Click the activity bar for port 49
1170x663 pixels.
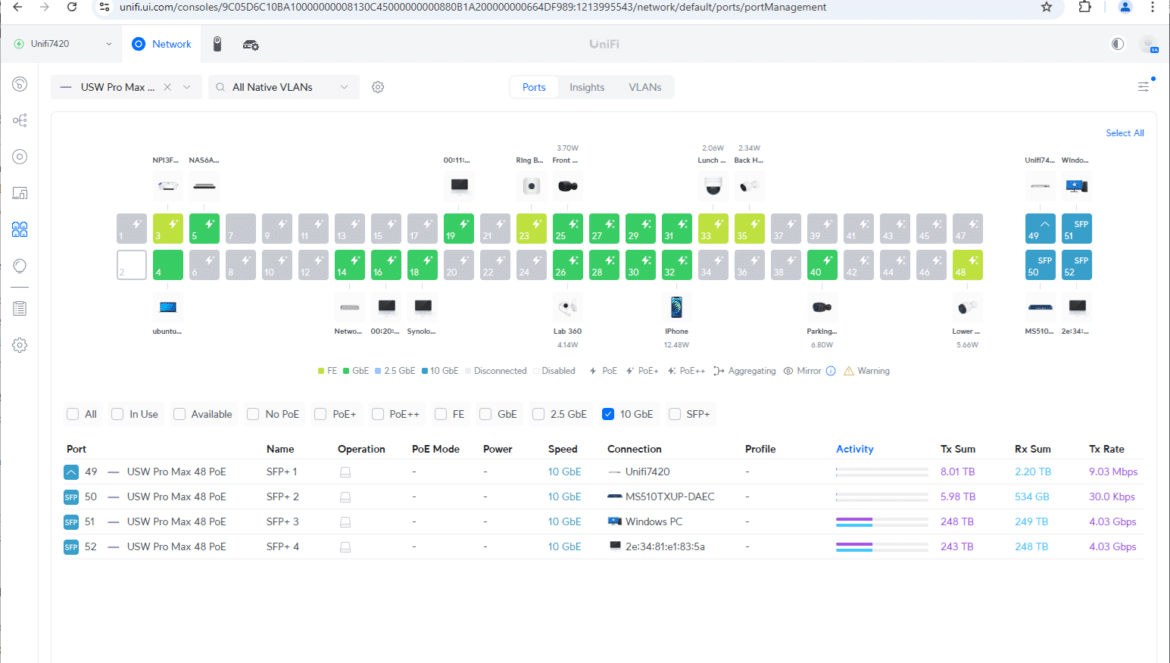tap(882, 472)
